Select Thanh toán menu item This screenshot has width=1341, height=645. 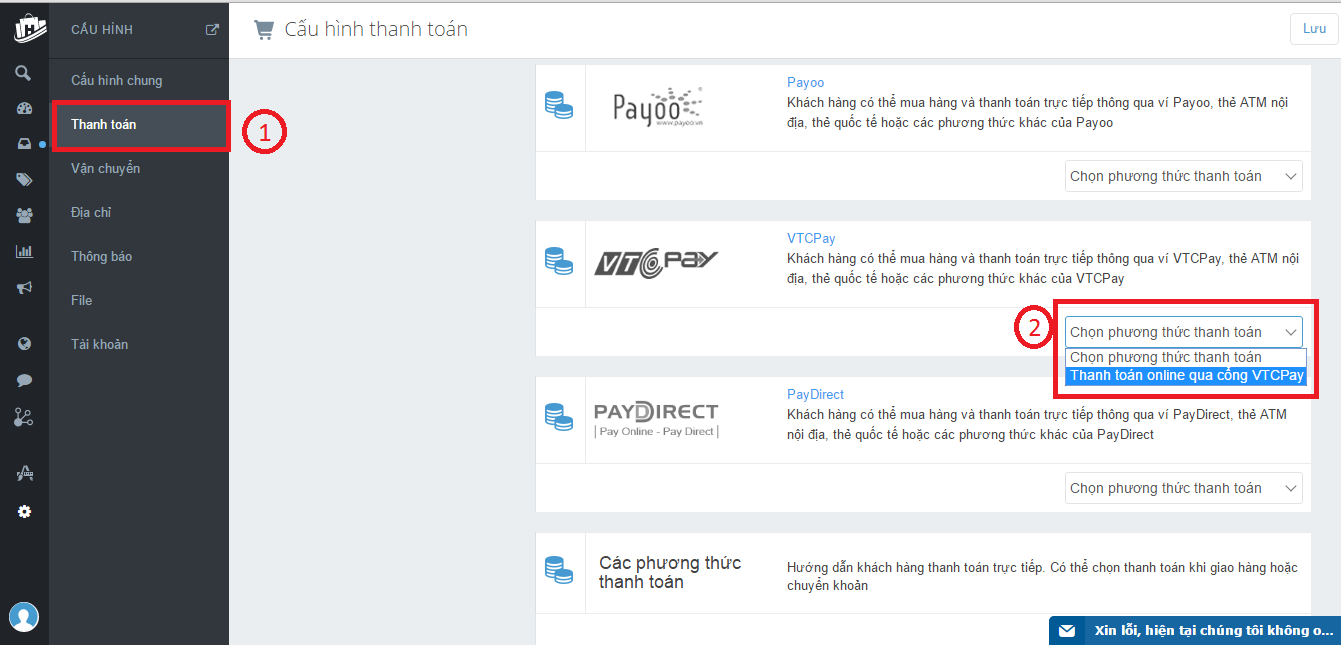click(139, 124)
